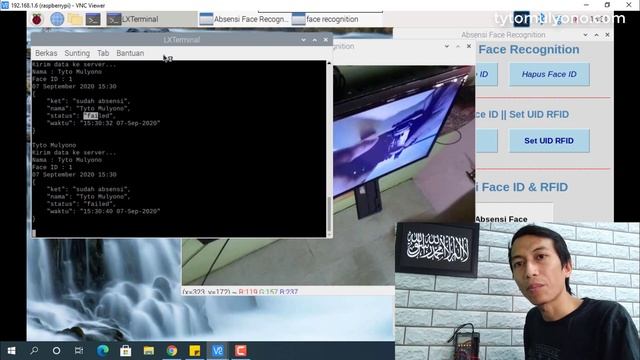
Task: Click the partly hidden button beside Set UID RFID
Action: click(x=487, y=141)
